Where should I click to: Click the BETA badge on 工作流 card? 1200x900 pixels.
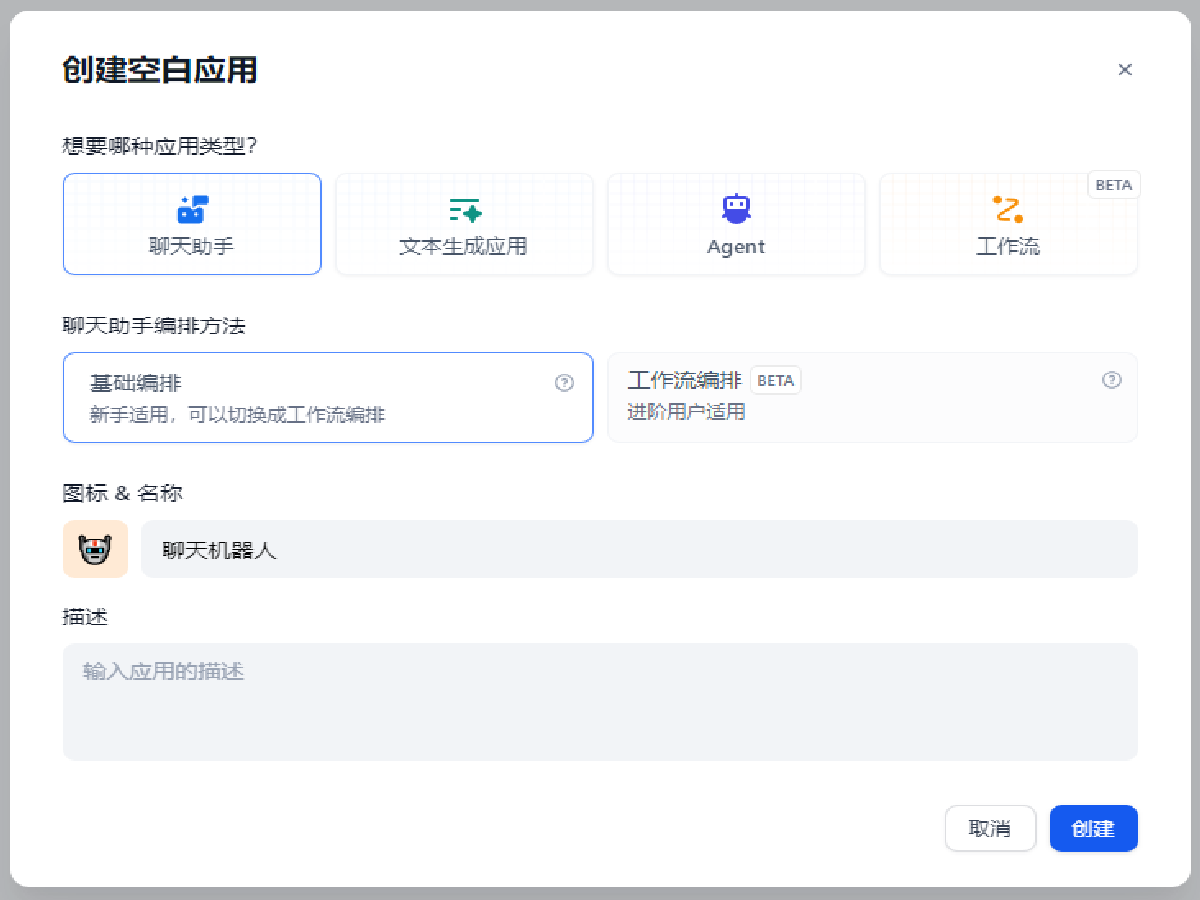coord(1113,185)
